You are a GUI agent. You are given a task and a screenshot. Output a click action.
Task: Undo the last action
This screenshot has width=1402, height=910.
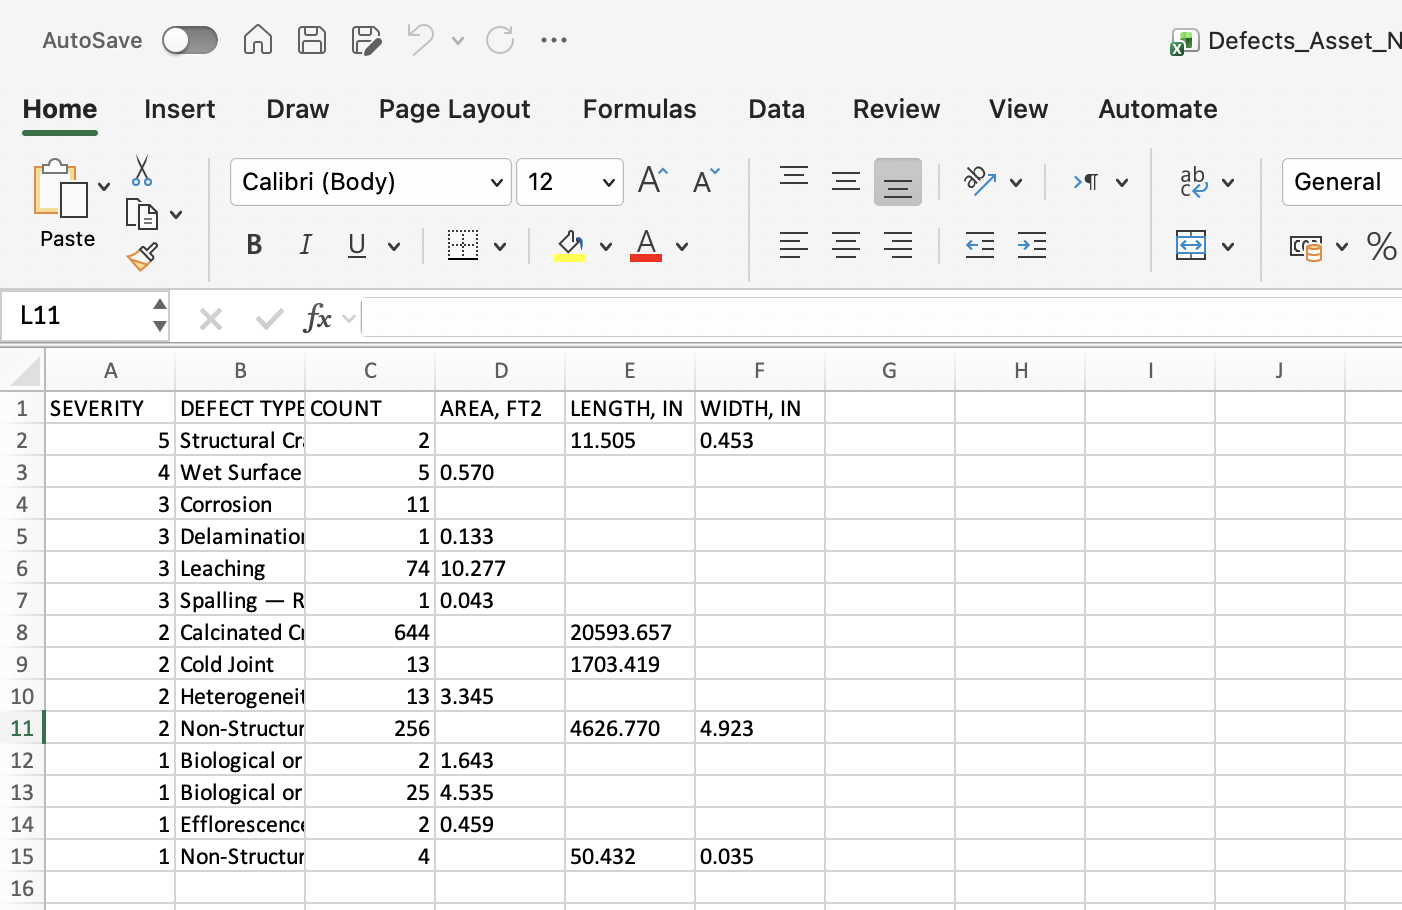pyautogui.click(x=420, y=40)
